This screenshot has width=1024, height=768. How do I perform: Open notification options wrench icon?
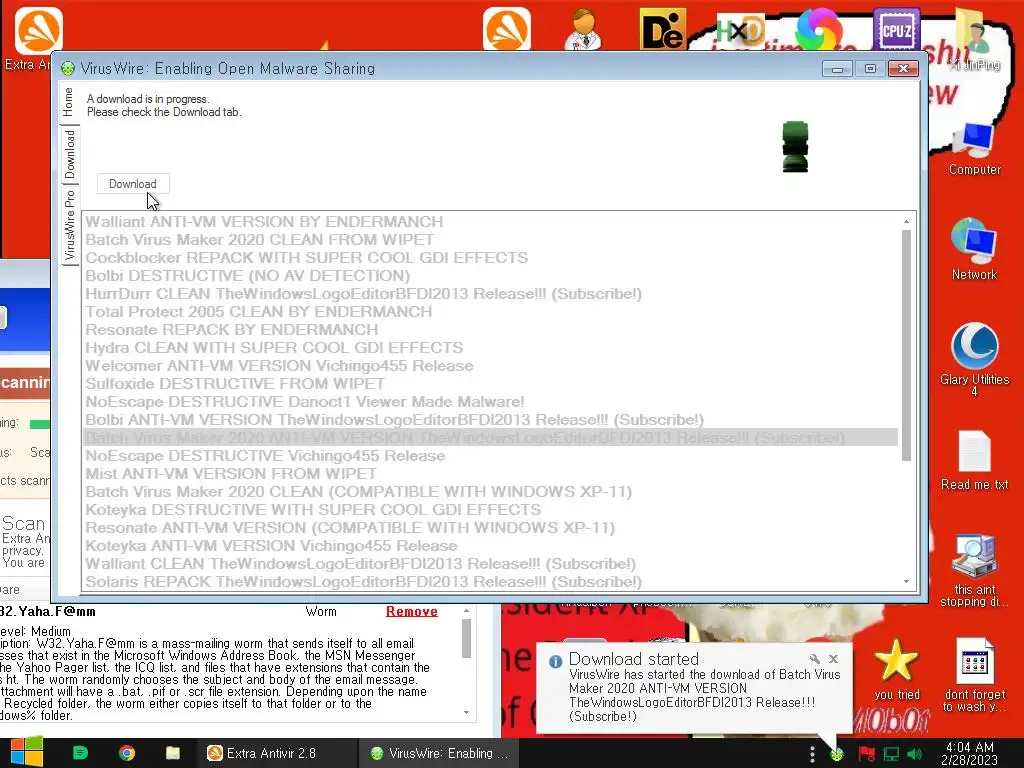pyautogui.click(x=814, y=659)
